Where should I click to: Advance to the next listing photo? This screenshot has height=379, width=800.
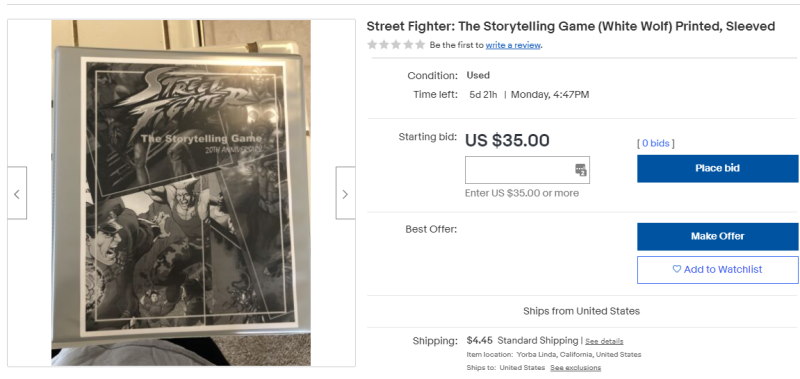pyautogui.click(x=345, y=193)
